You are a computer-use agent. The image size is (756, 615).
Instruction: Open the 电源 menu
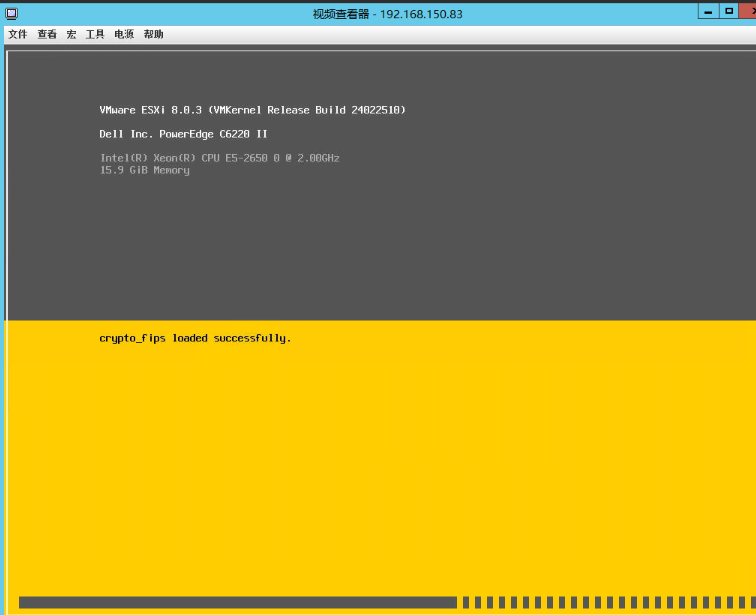pyautogui.click(x=124, y=34)
